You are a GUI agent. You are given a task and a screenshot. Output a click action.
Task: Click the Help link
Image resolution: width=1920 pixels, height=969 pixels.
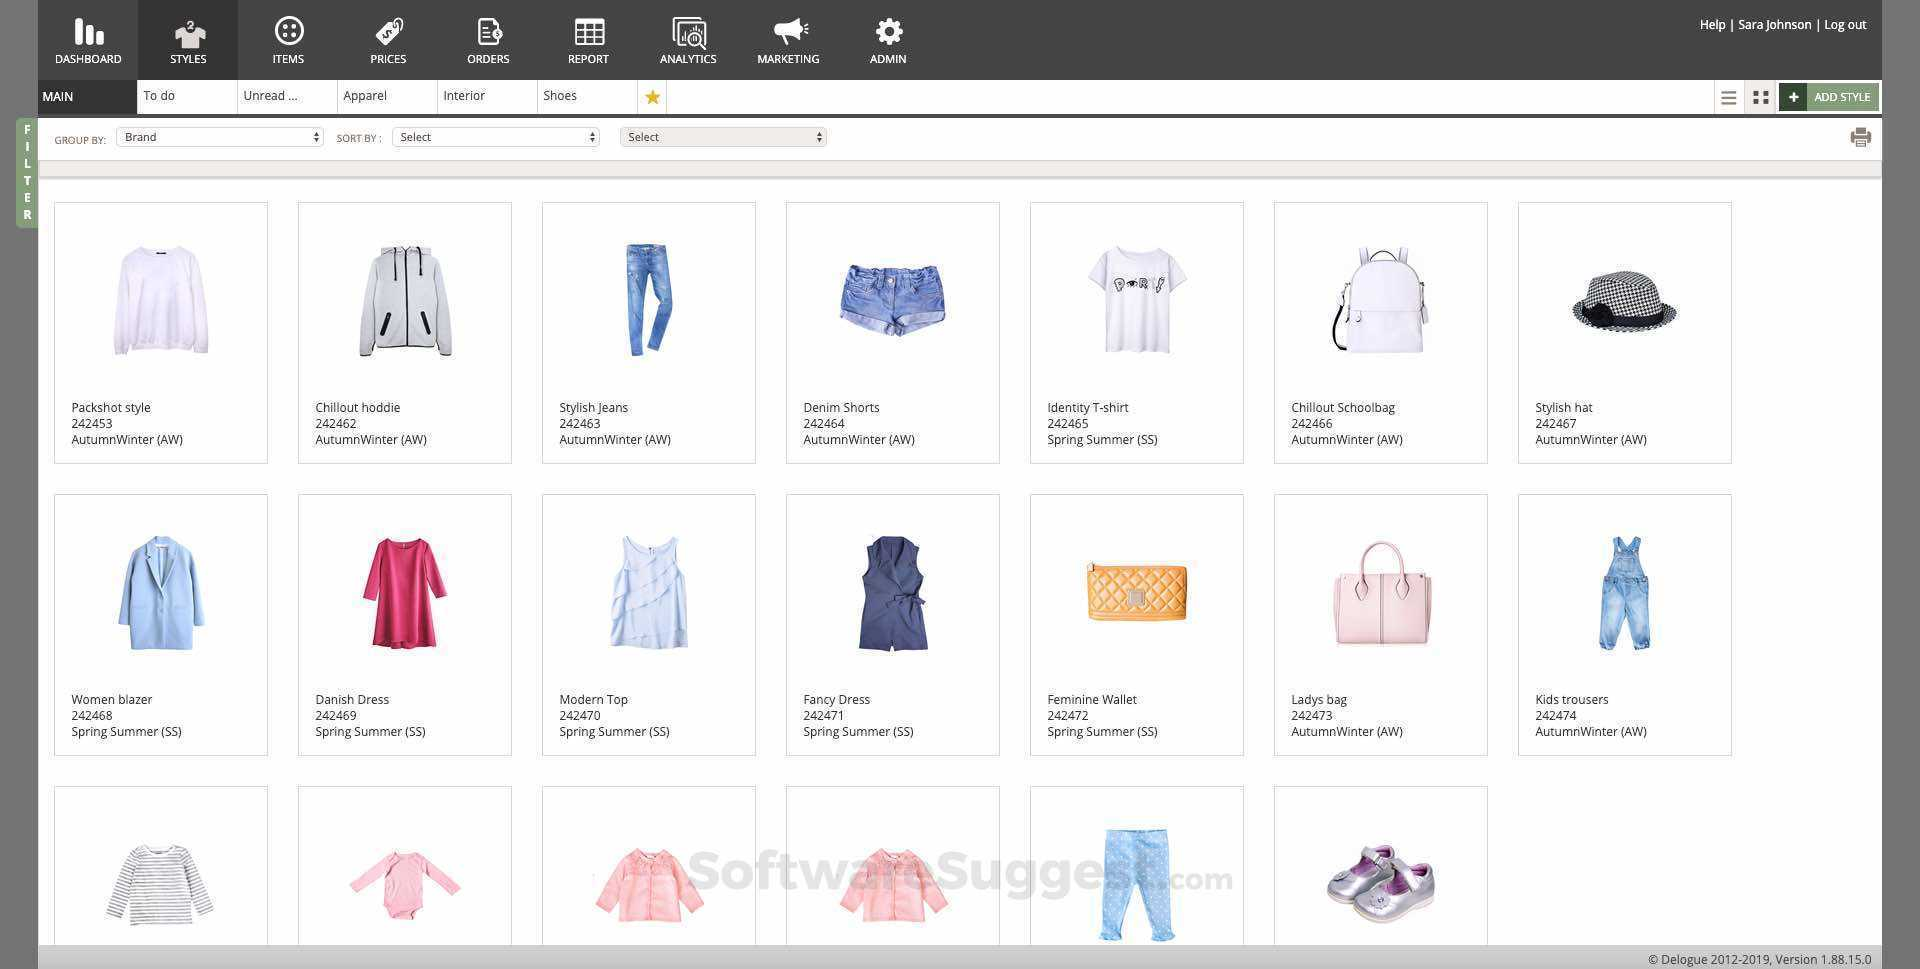tap(1712, 25)
